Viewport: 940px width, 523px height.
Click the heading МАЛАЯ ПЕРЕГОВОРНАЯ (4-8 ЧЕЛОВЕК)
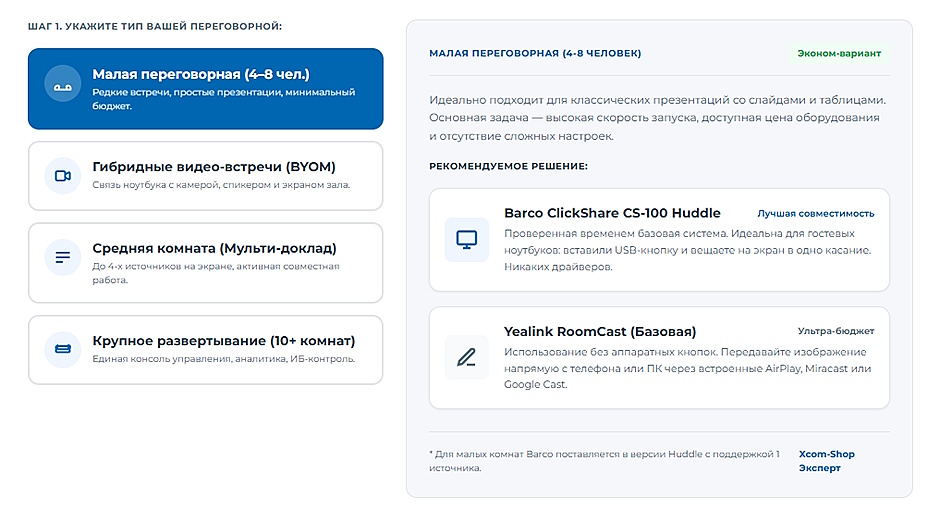(x=535, y=53)
